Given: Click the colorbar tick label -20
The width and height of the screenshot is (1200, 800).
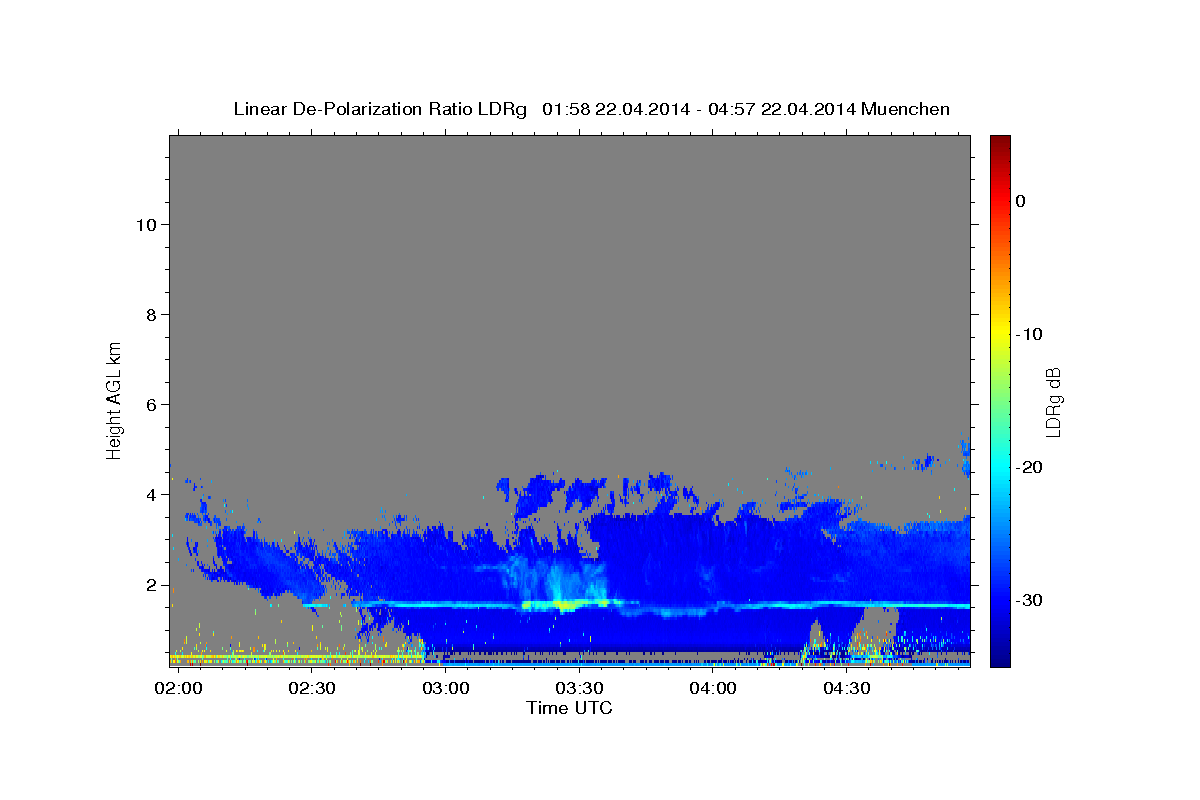Looking at the screenshot, I should (1031, 467).
